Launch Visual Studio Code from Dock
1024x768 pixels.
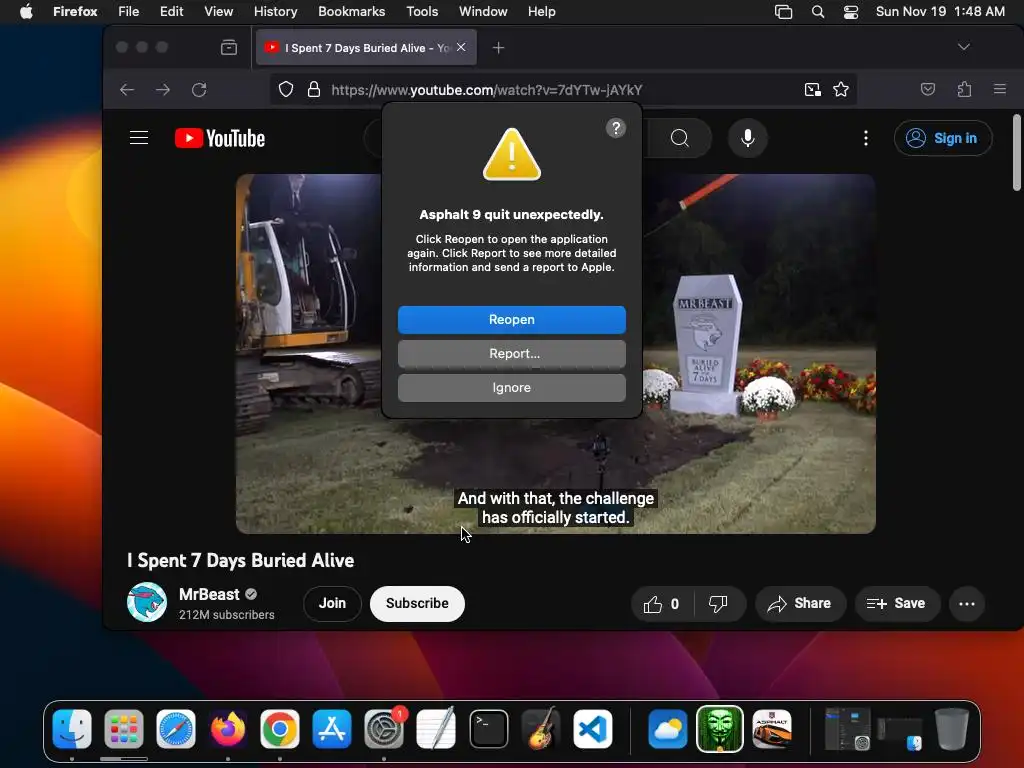click(592, 729)
